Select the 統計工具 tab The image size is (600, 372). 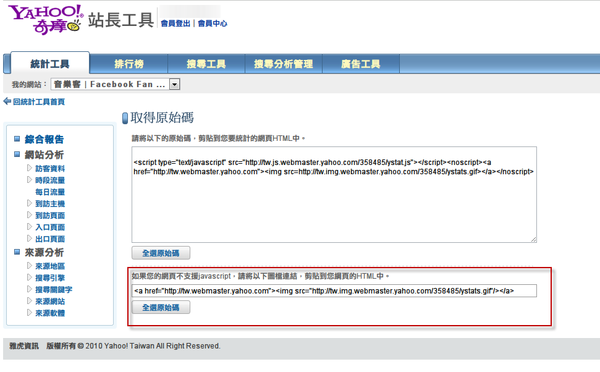pyautogui.click(x=50, y=64)
